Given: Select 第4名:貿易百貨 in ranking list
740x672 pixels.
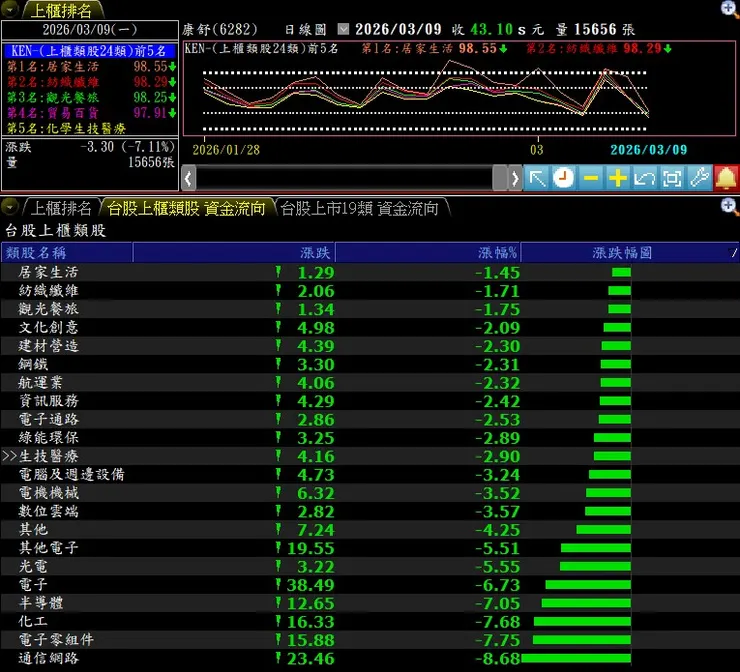Looking at the screenshot, I should click(x=91, y=113).
